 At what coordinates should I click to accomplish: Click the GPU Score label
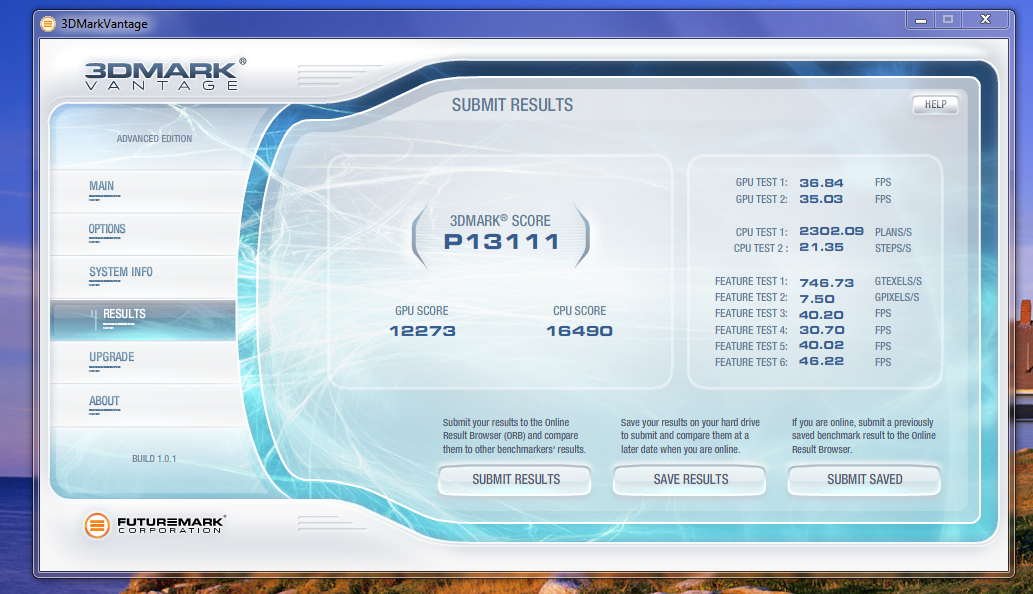[x=422, y=311]
